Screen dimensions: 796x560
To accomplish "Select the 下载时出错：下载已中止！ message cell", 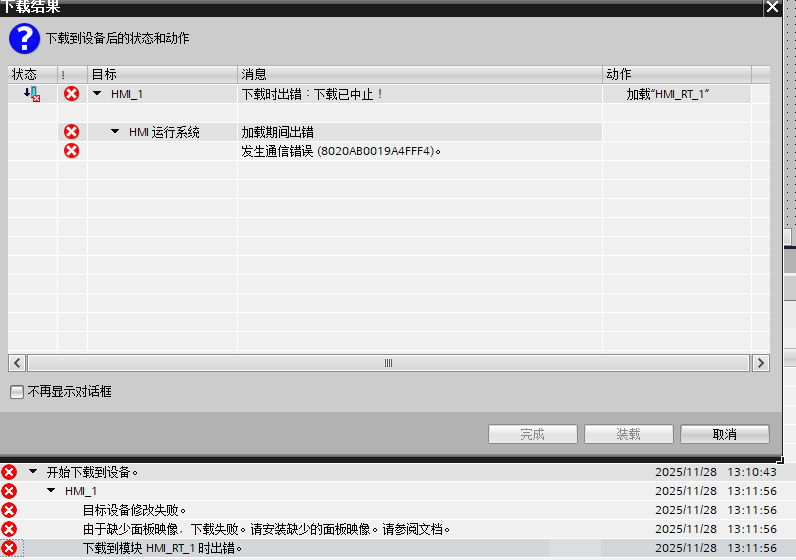I will [420, 94].
